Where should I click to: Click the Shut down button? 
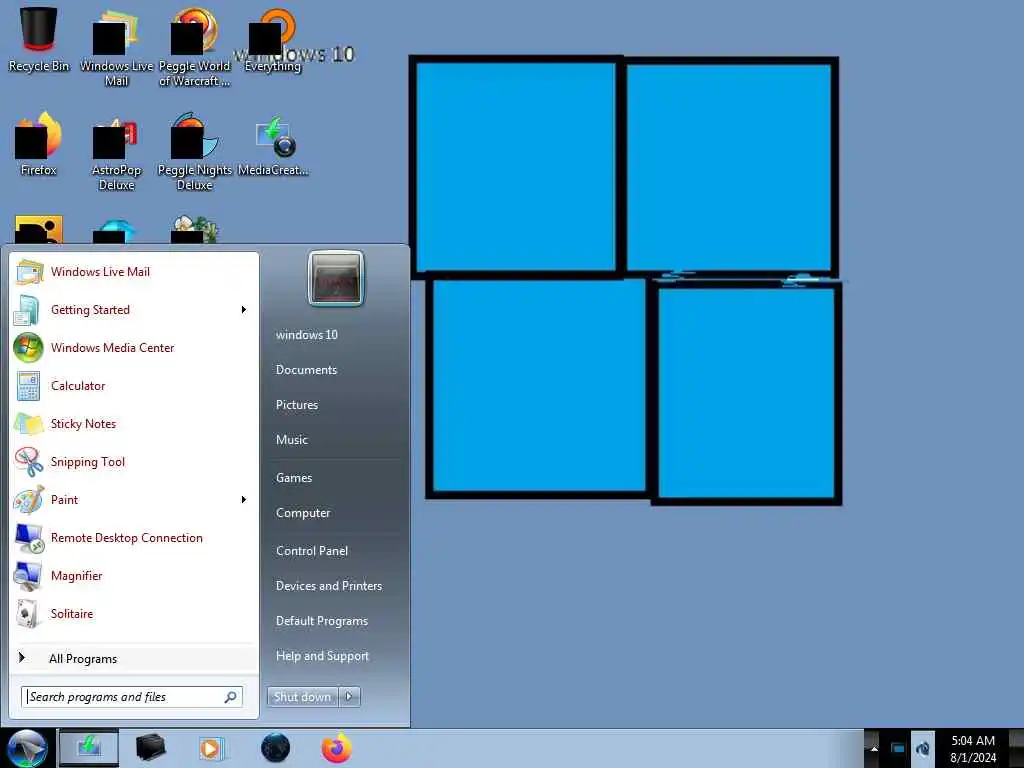click(x=302, y=697)
